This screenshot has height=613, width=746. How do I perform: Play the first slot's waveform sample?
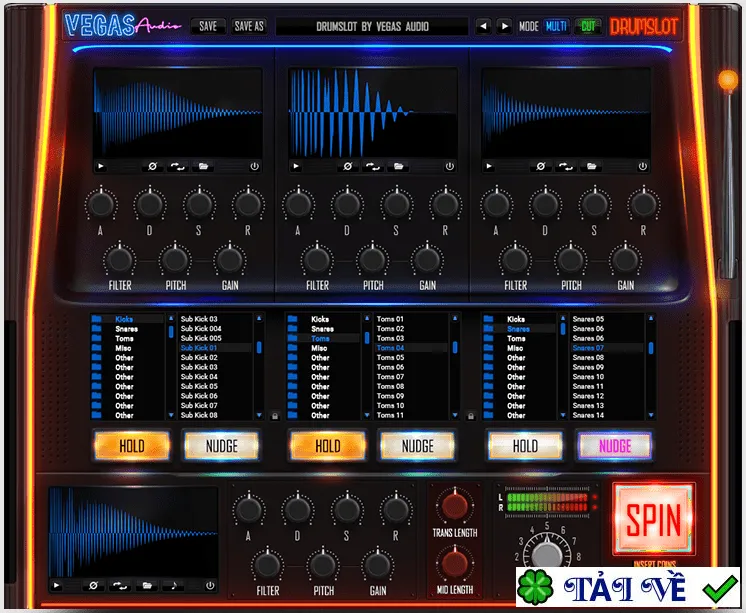pos(101,167)
